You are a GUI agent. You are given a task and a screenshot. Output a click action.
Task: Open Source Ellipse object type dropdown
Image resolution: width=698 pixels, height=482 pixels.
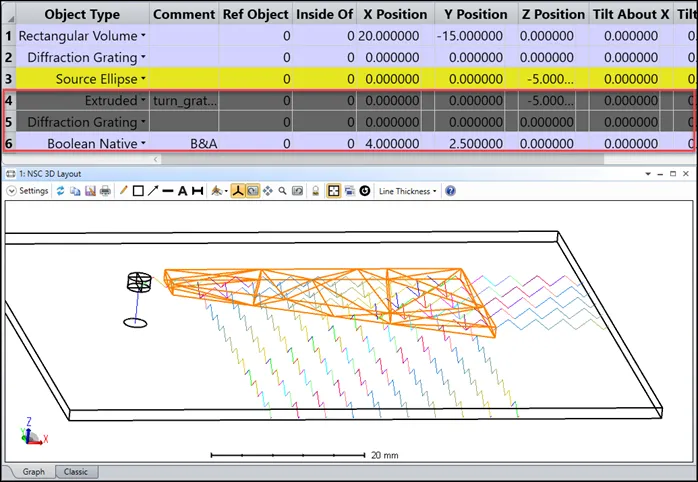143,78
